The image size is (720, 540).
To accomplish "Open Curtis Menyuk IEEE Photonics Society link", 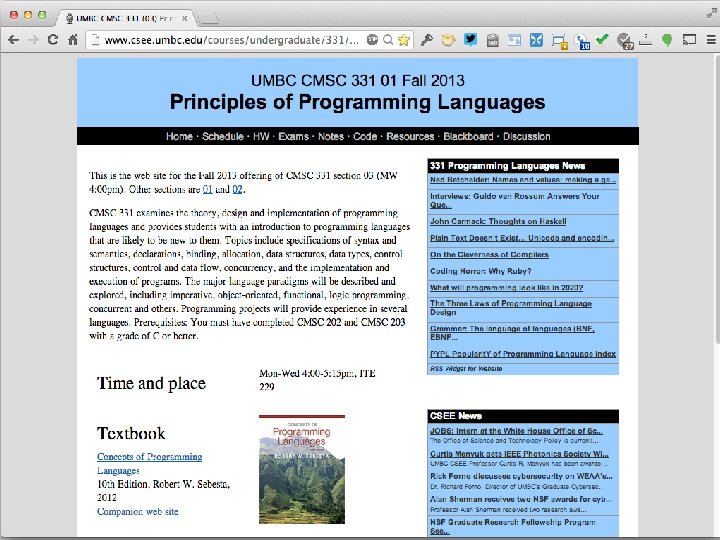I will [519, 454].
